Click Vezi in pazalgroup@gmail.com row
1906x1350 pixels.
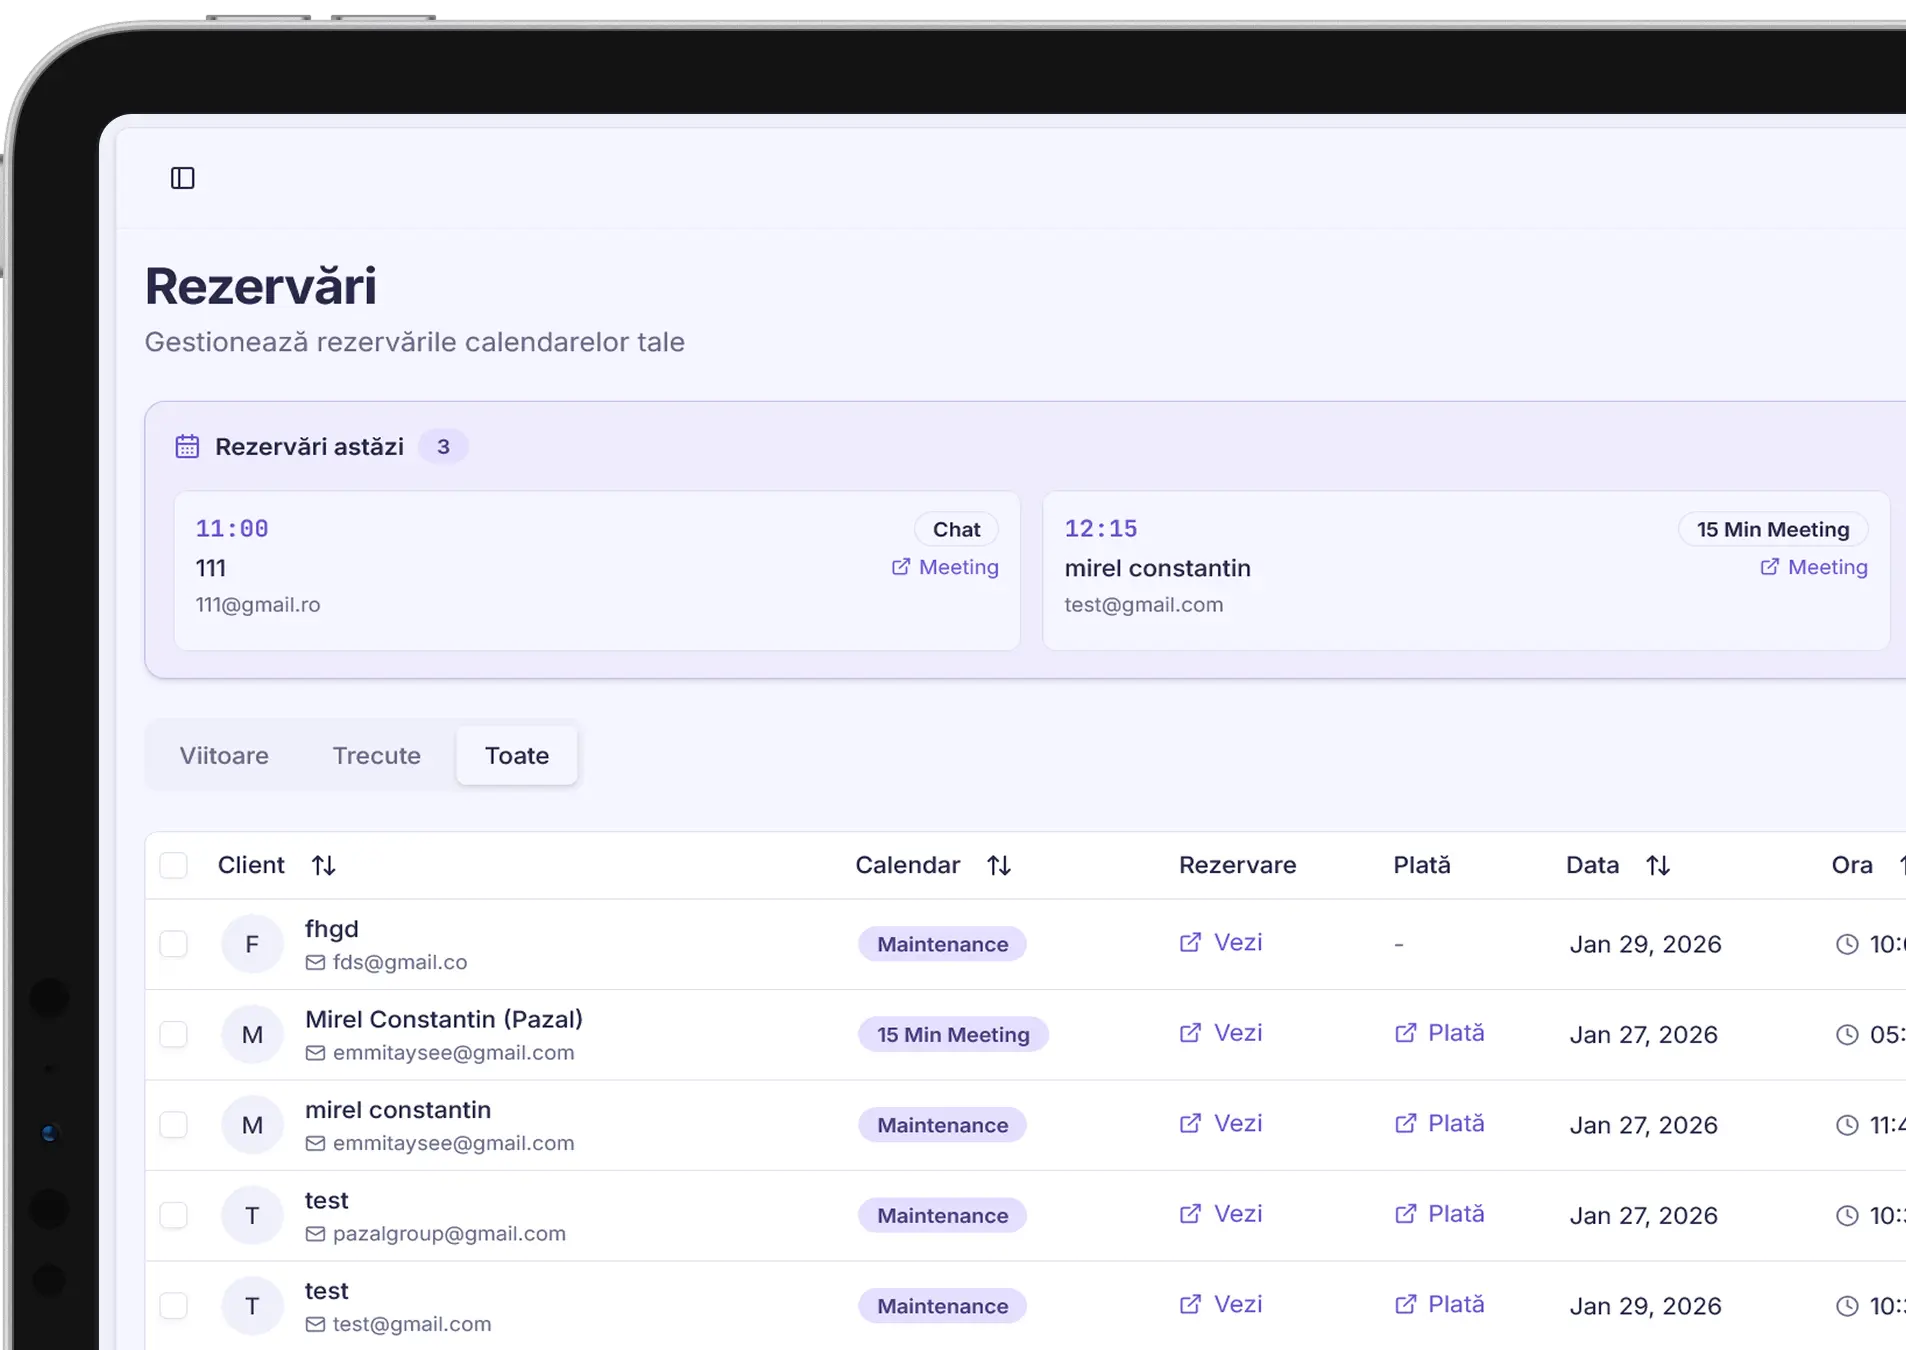1221,1214
